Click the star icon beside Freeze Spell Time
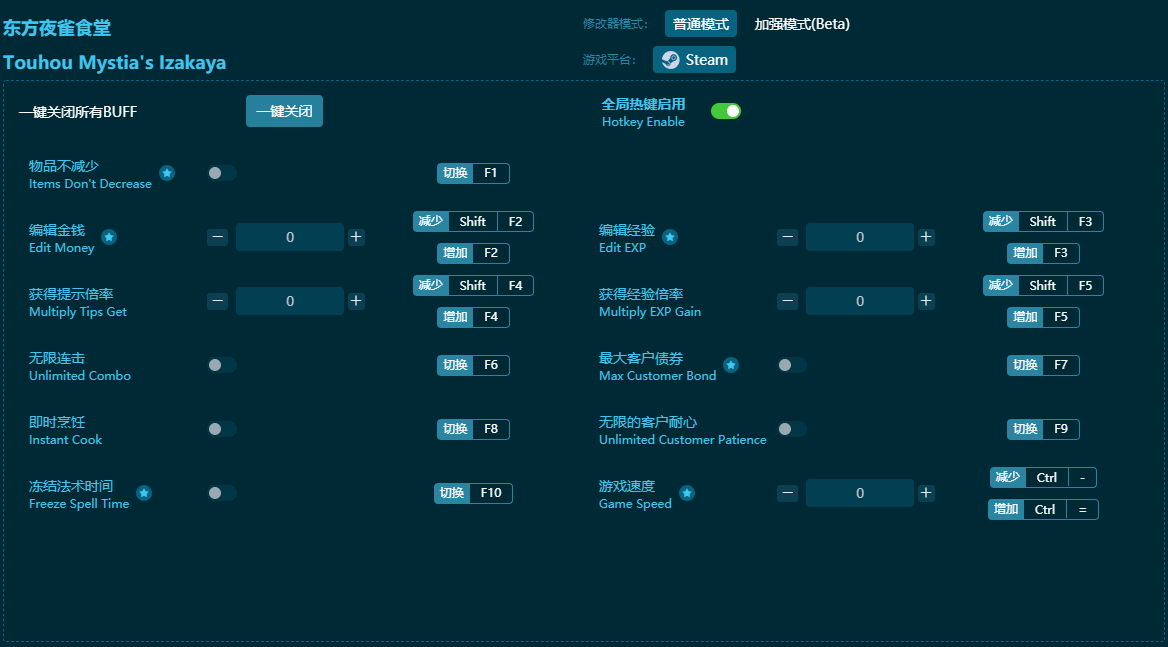Screen dimensions: 1168x647 coord(144,493)
